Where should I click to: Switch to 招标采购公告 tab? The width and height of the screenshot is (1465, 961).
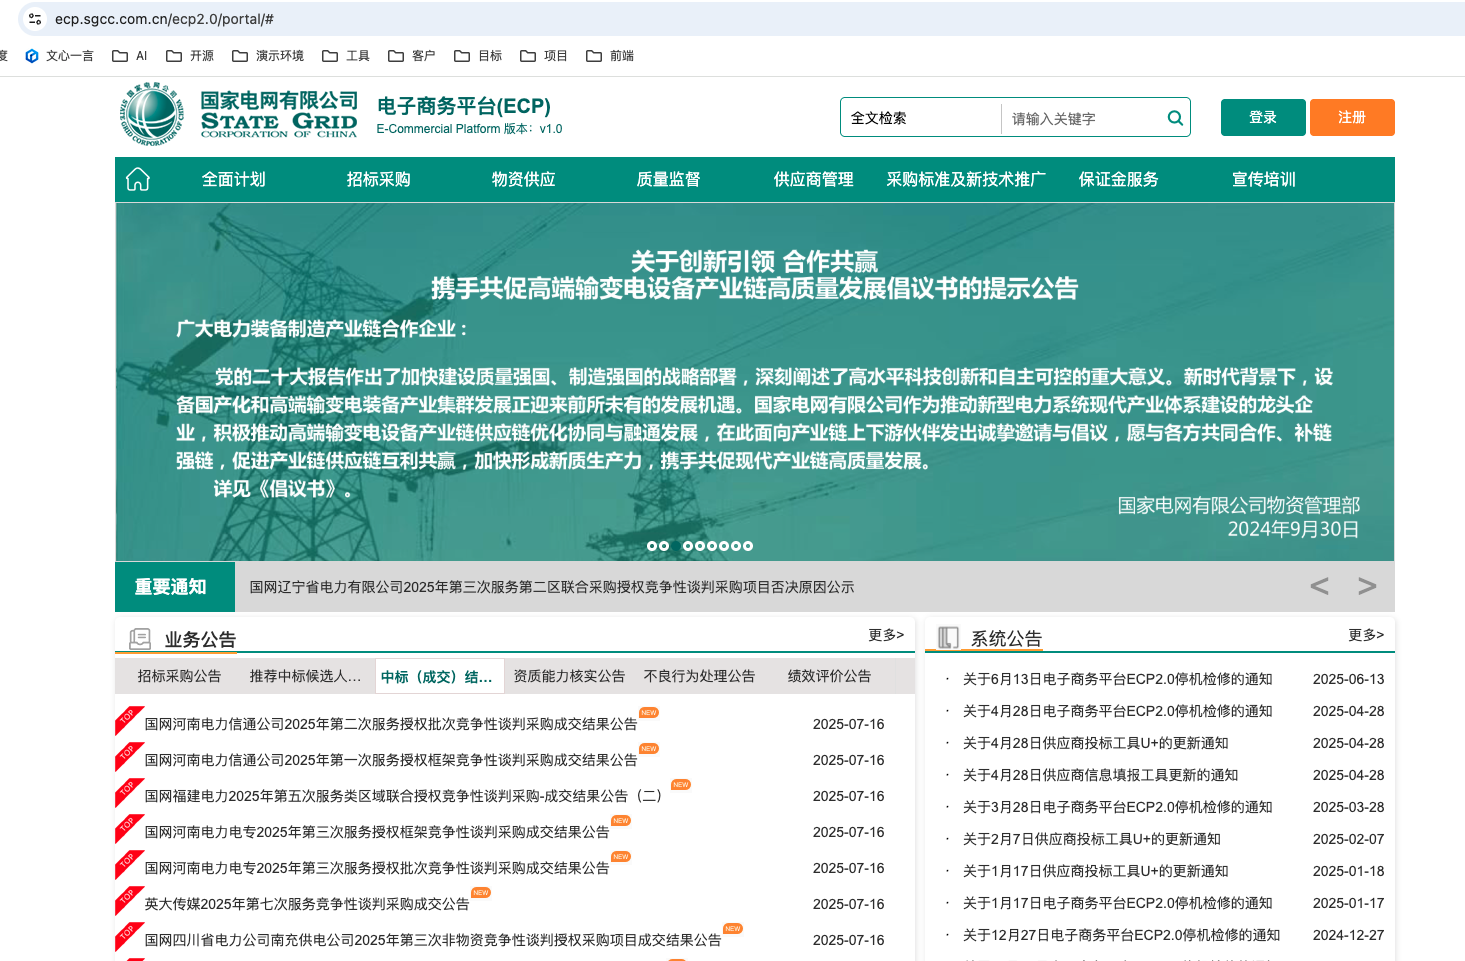coord(180,676)
